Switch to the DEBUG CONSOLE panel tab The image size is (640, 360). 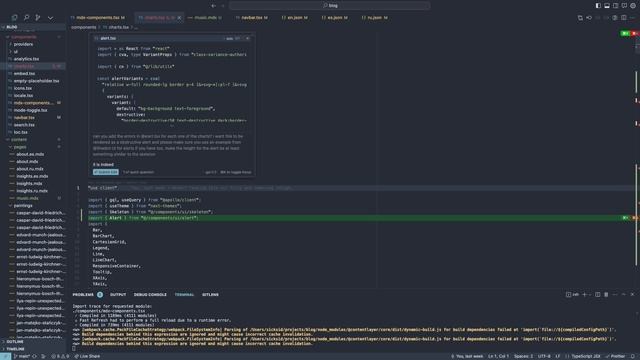pyautogui.click(x=150, y=295)
